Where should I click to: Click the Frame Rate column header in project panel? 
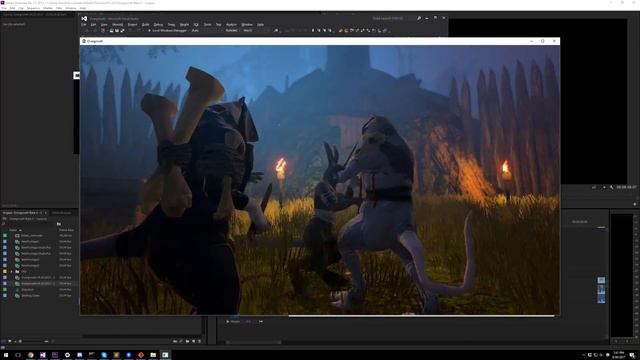(x=66, y=230)
